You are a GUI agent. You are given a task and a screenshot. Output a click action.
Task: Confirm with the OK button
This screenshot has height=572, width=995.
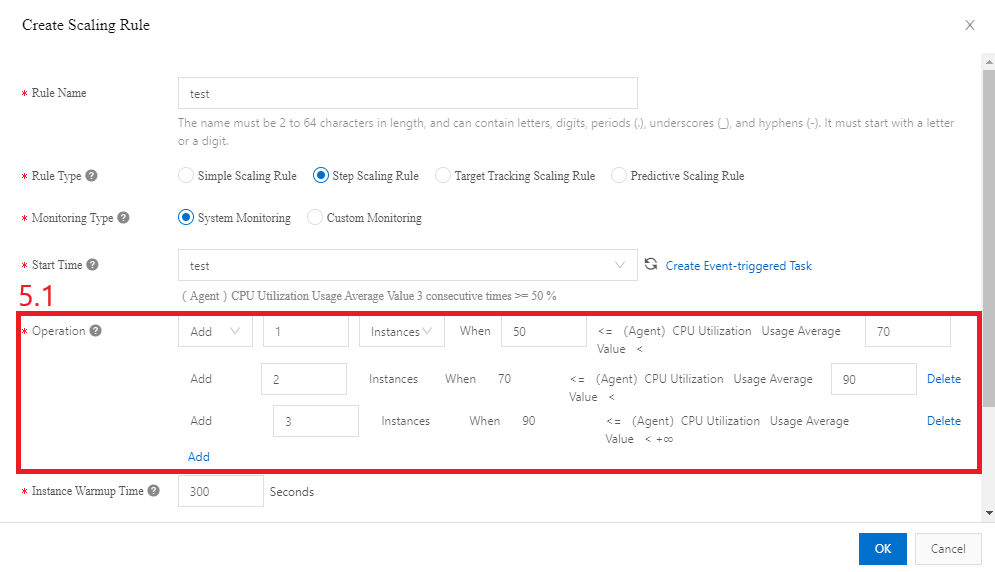(x=882, y=549)
